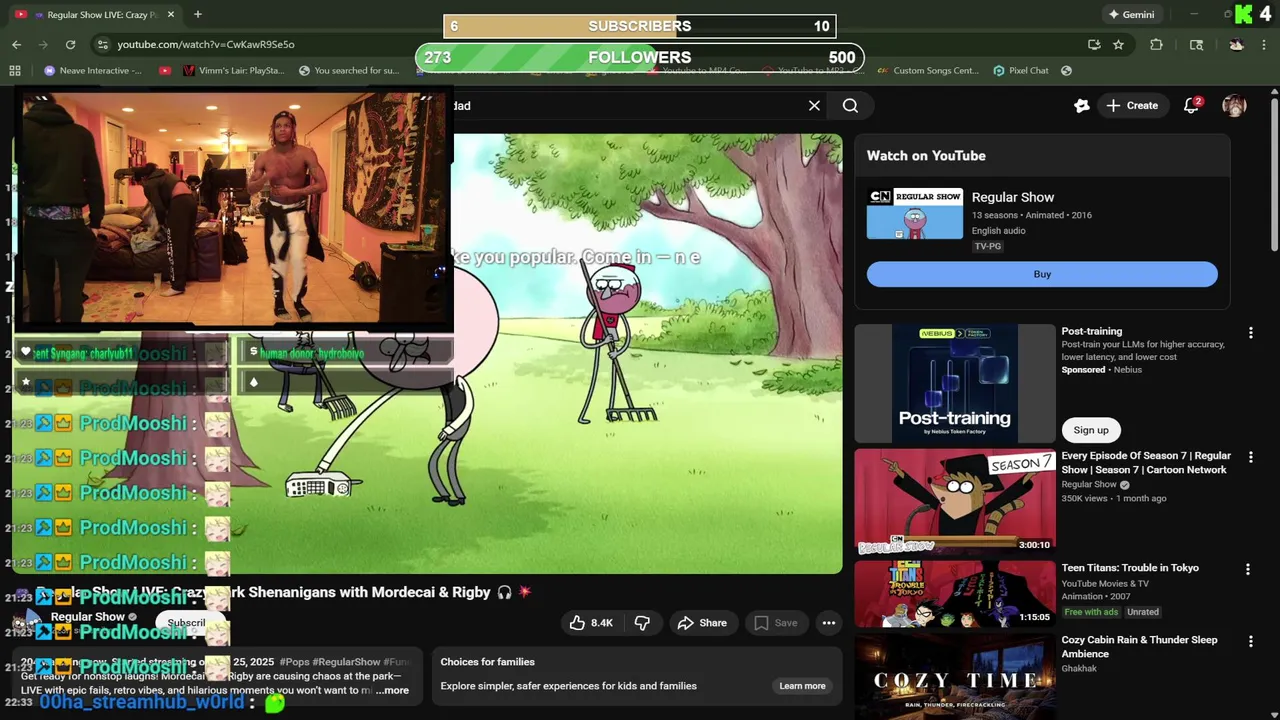This screenshot has height=720, width=1280.
Task: Open the YouTube Create menu
Action: click(1131, 105)
